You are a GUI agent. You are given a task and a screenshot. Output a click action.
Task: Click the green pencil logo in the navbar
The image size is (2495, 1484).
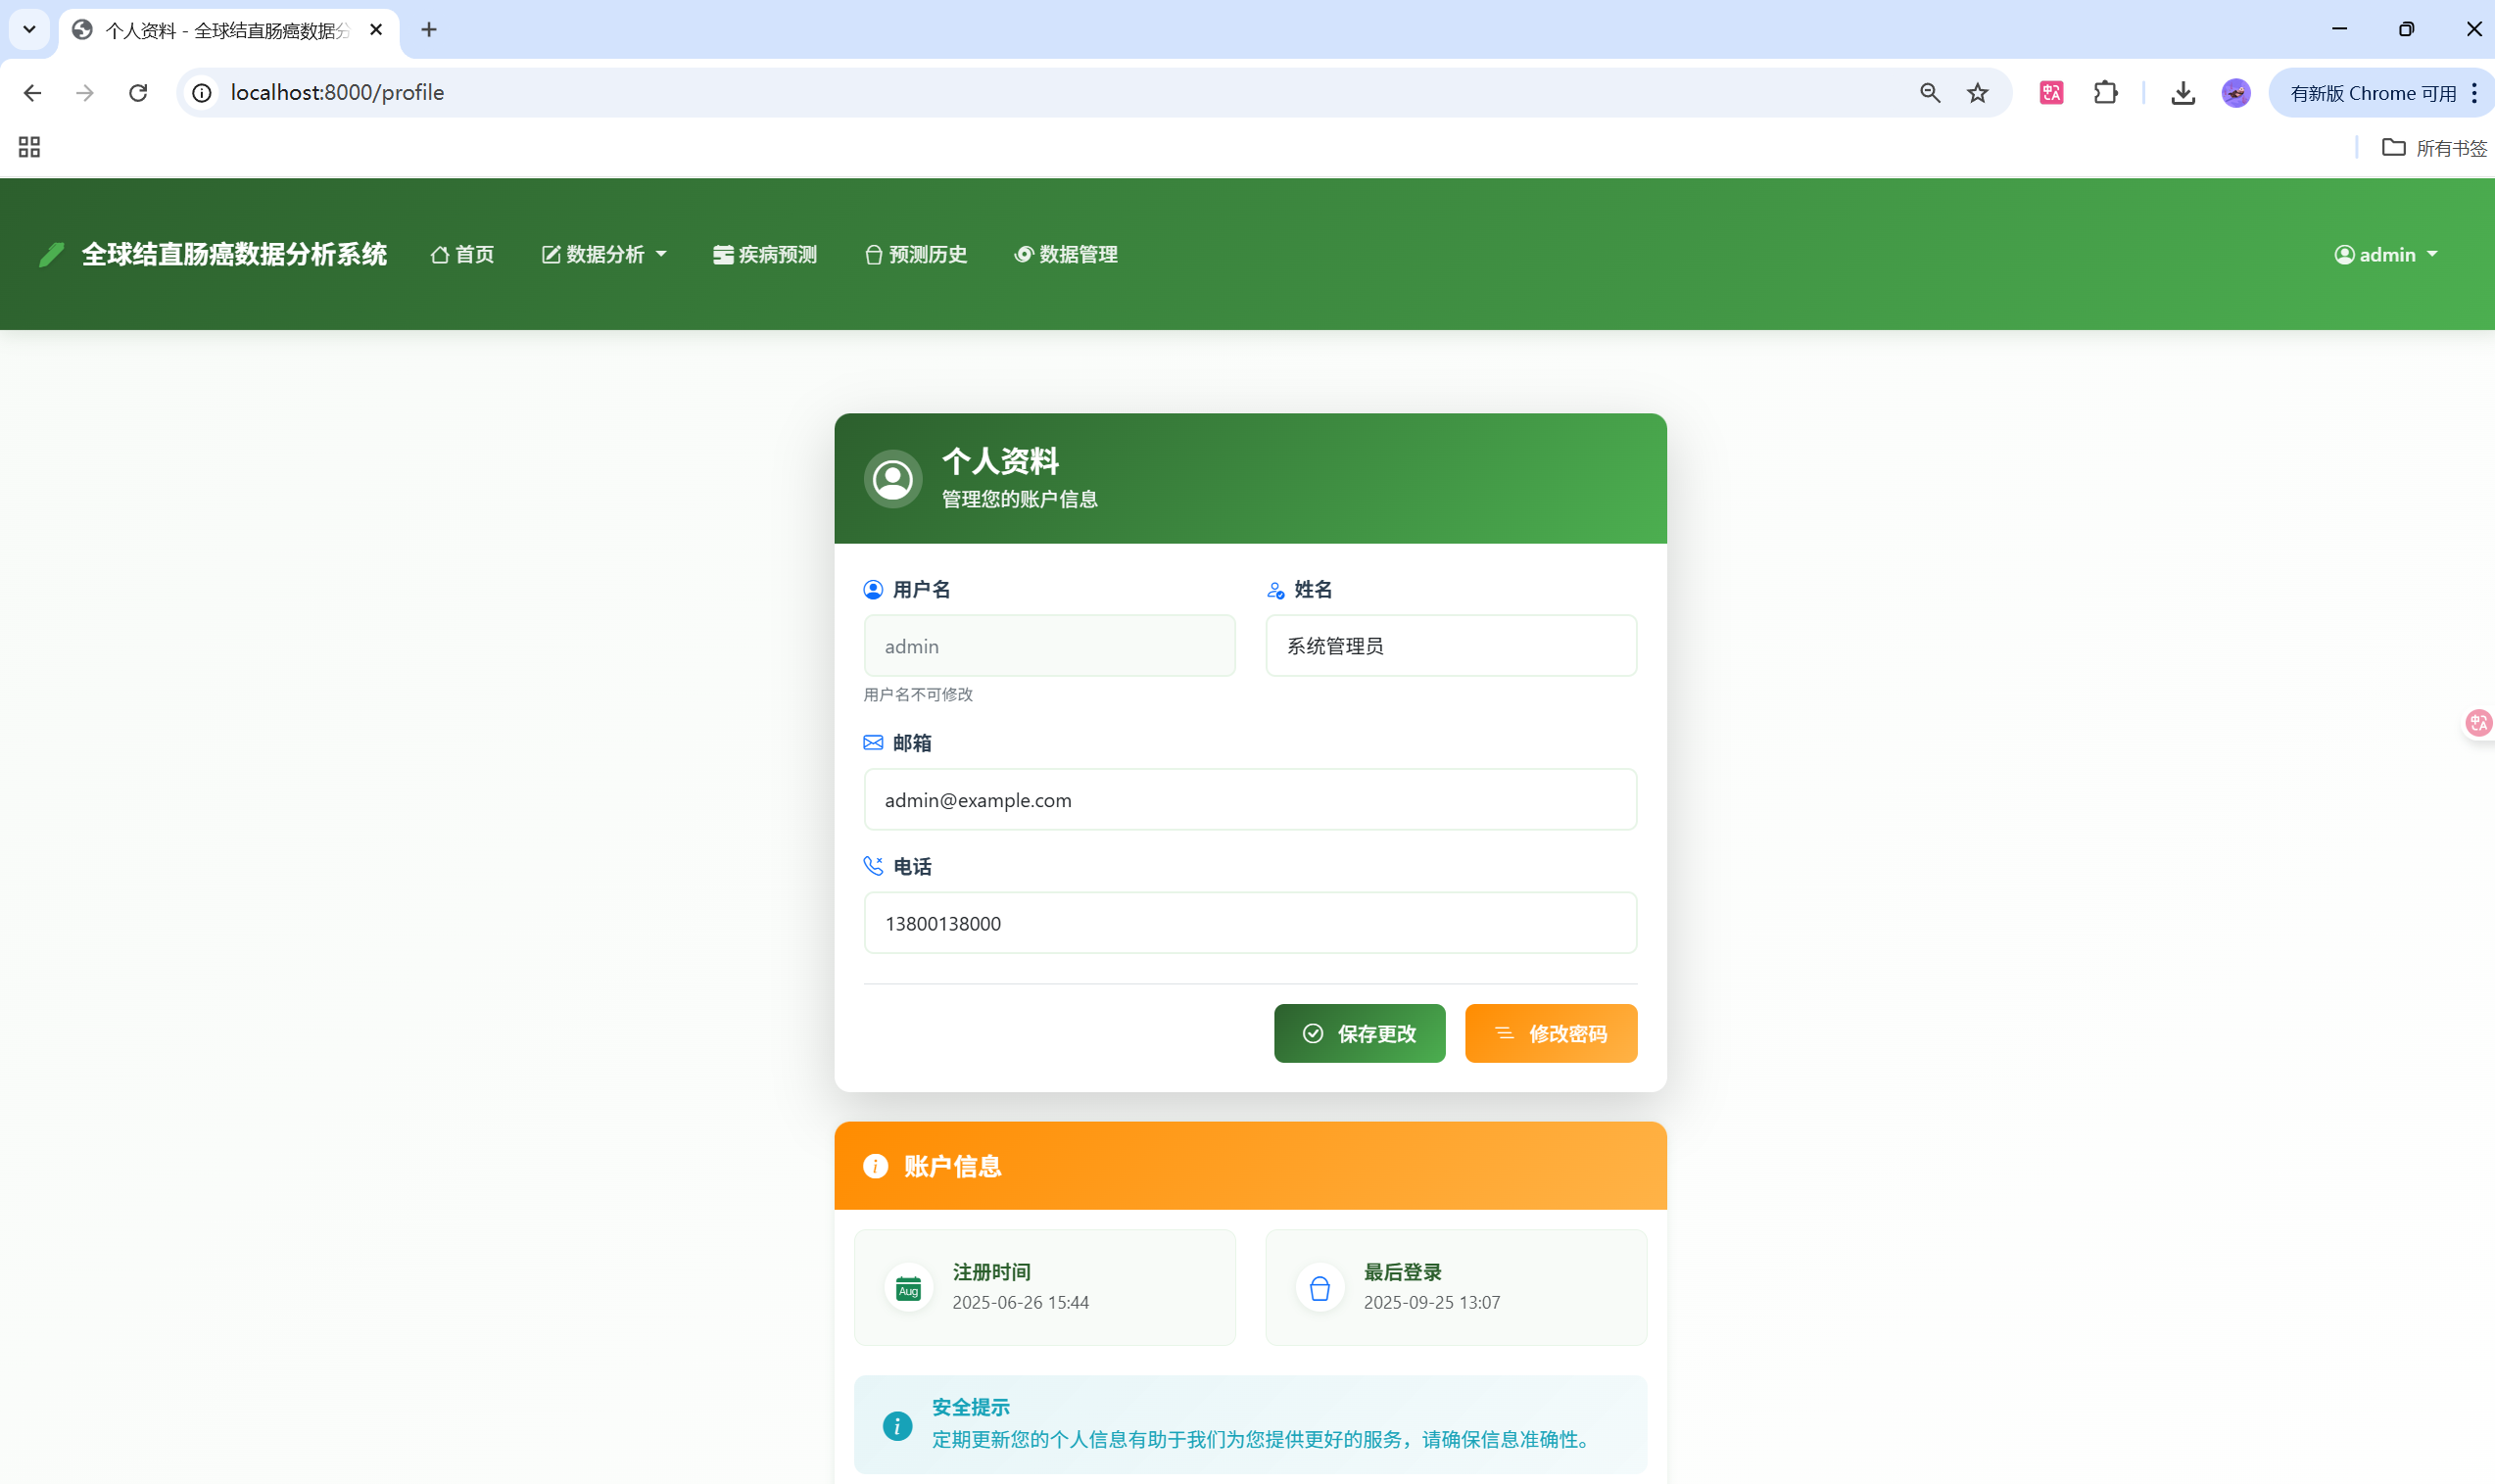(51, 254)
